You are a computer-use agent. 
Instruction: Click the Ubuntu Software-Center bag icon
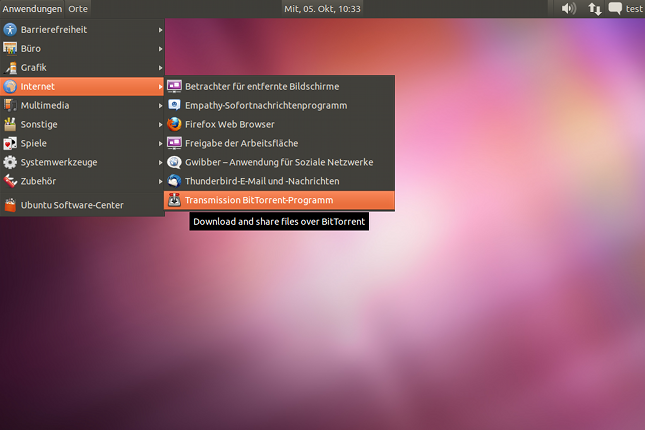coord(10,205)
